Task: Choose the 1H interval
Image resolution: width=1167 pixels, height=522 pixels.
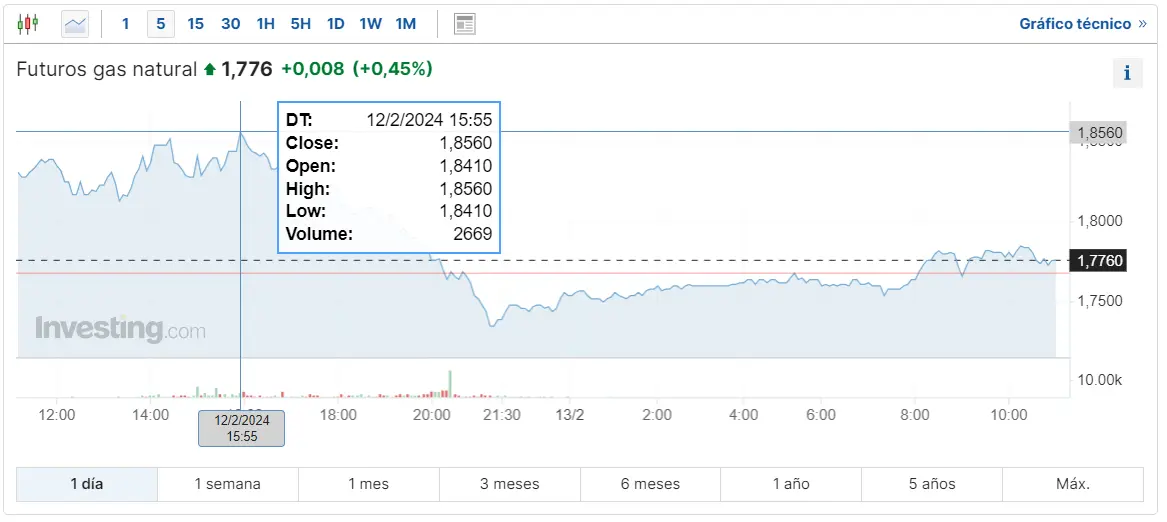Action: tap(265, 23)
